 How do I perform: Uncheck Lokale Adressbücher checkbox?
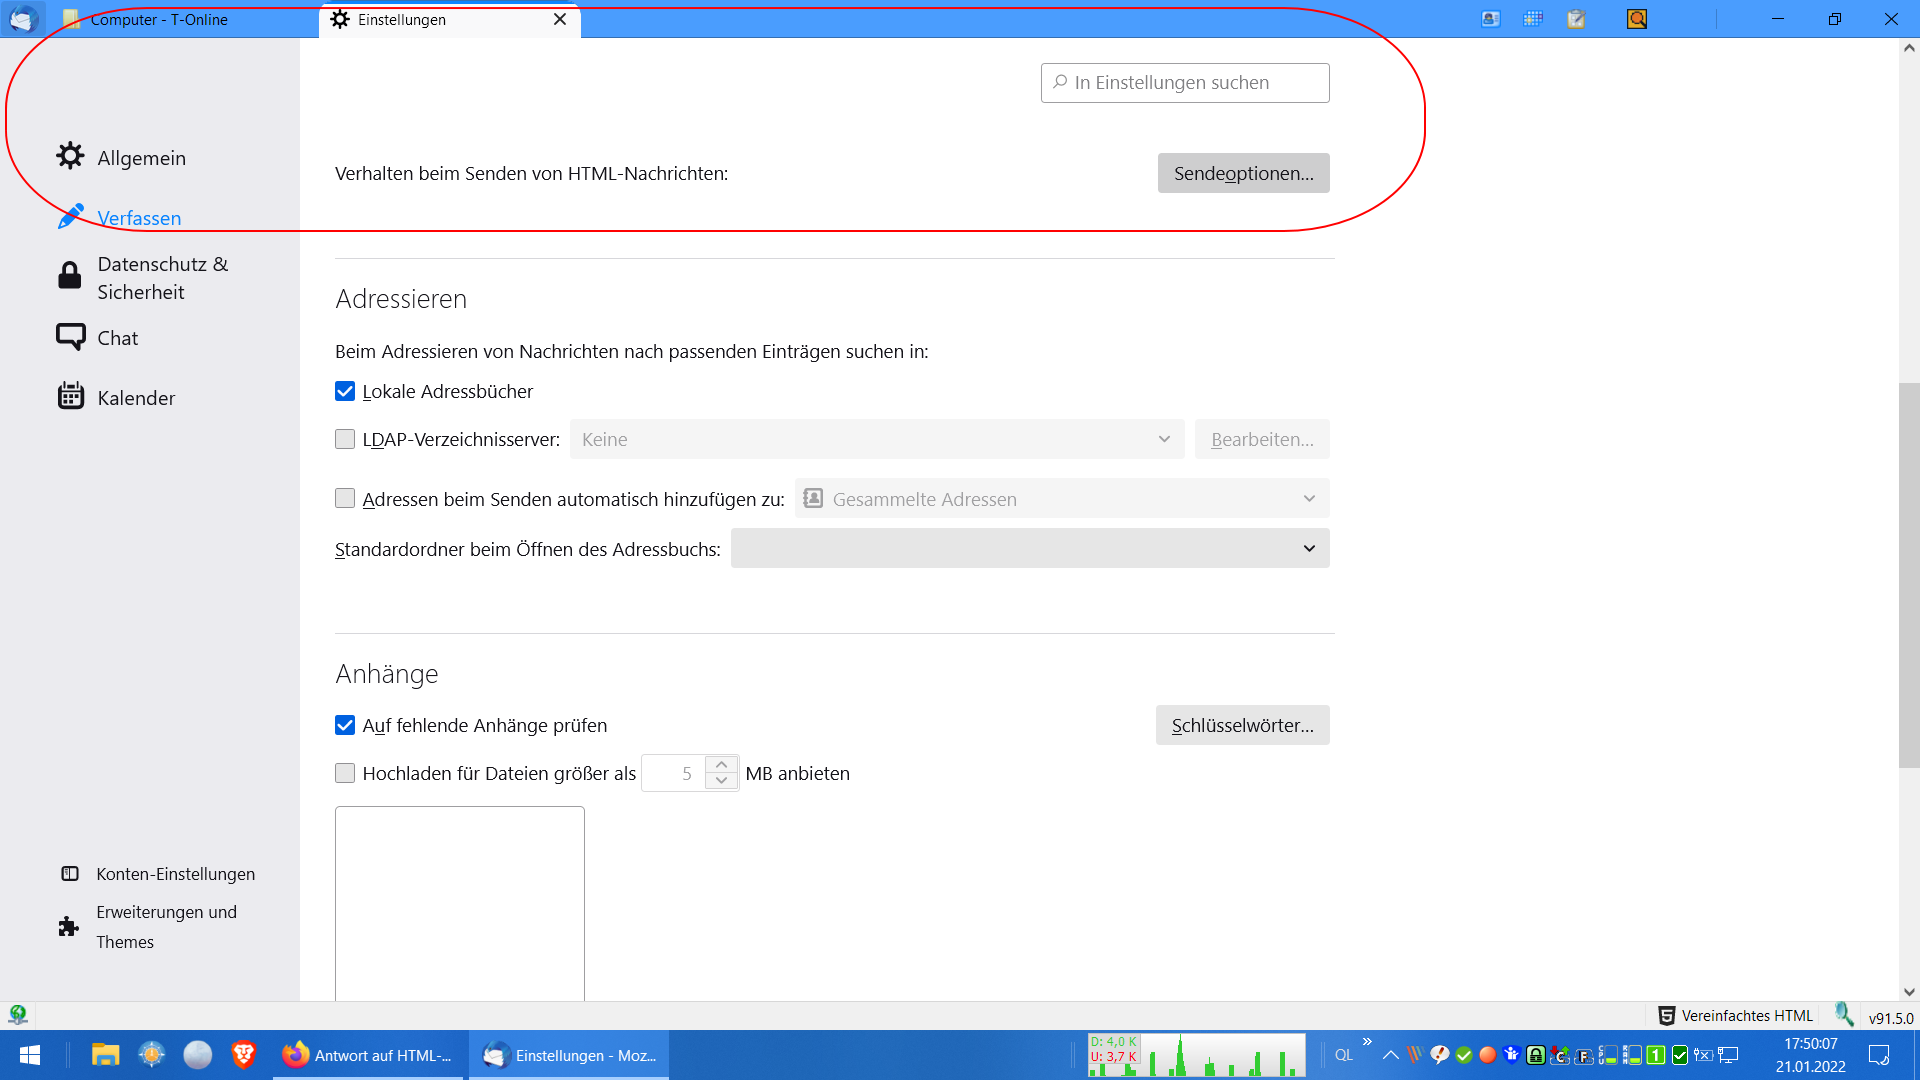(345, 391)
